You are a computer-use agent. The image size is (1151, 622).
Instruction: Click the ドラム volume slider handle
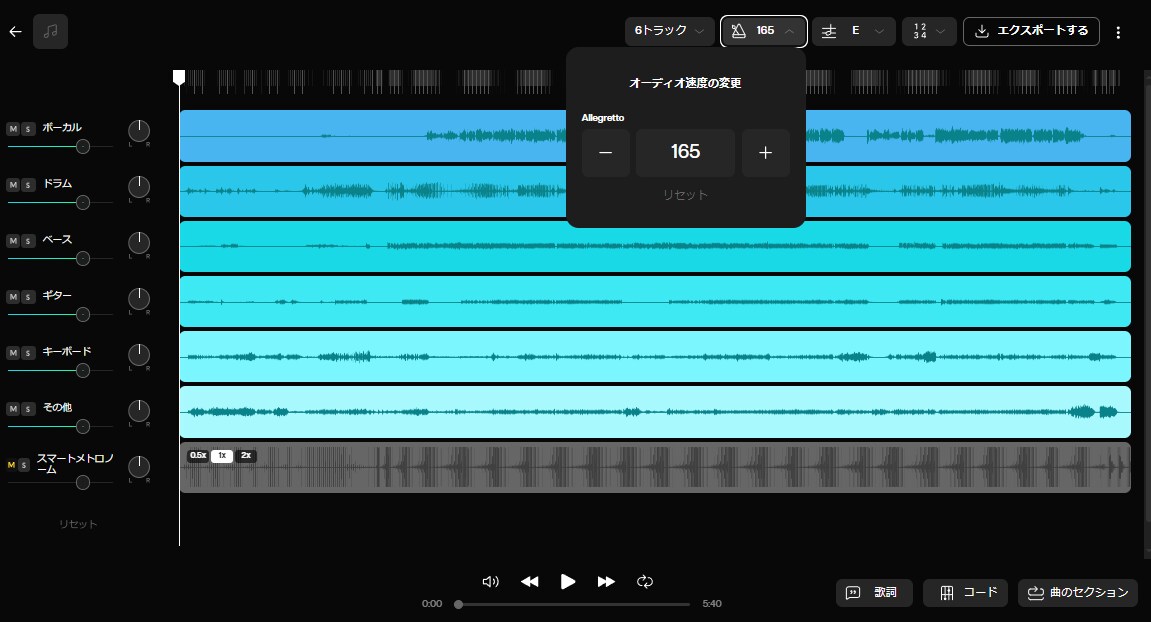pyautogui.click(x=83, y=203)
